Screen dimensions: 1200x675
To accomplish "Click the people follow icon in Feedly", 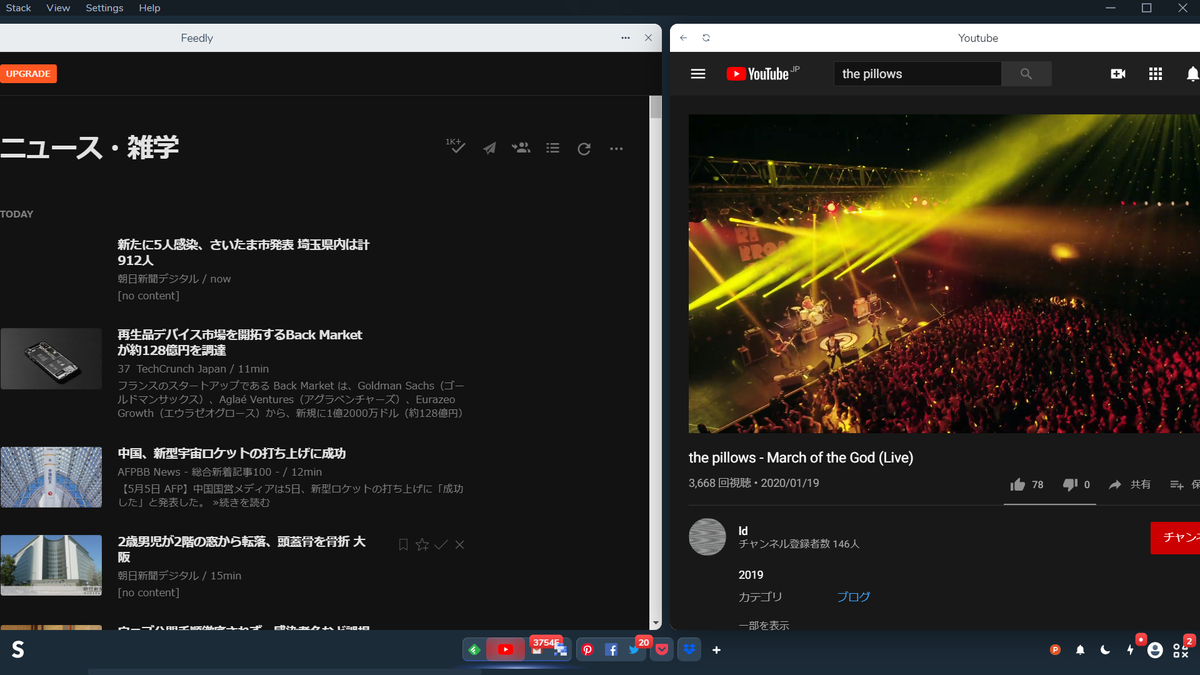I will click(521, 148).
